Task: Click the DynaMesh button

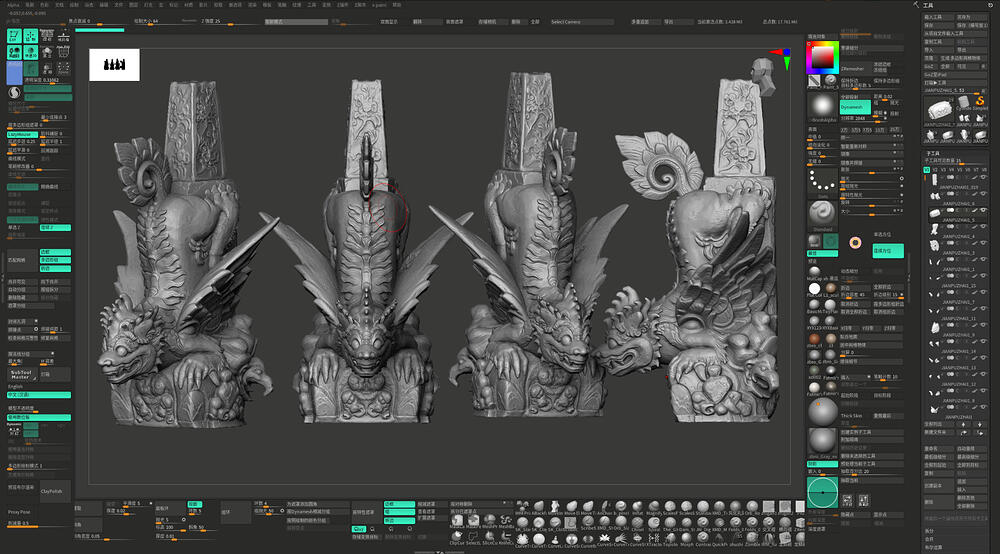Action: click(855, 105)
